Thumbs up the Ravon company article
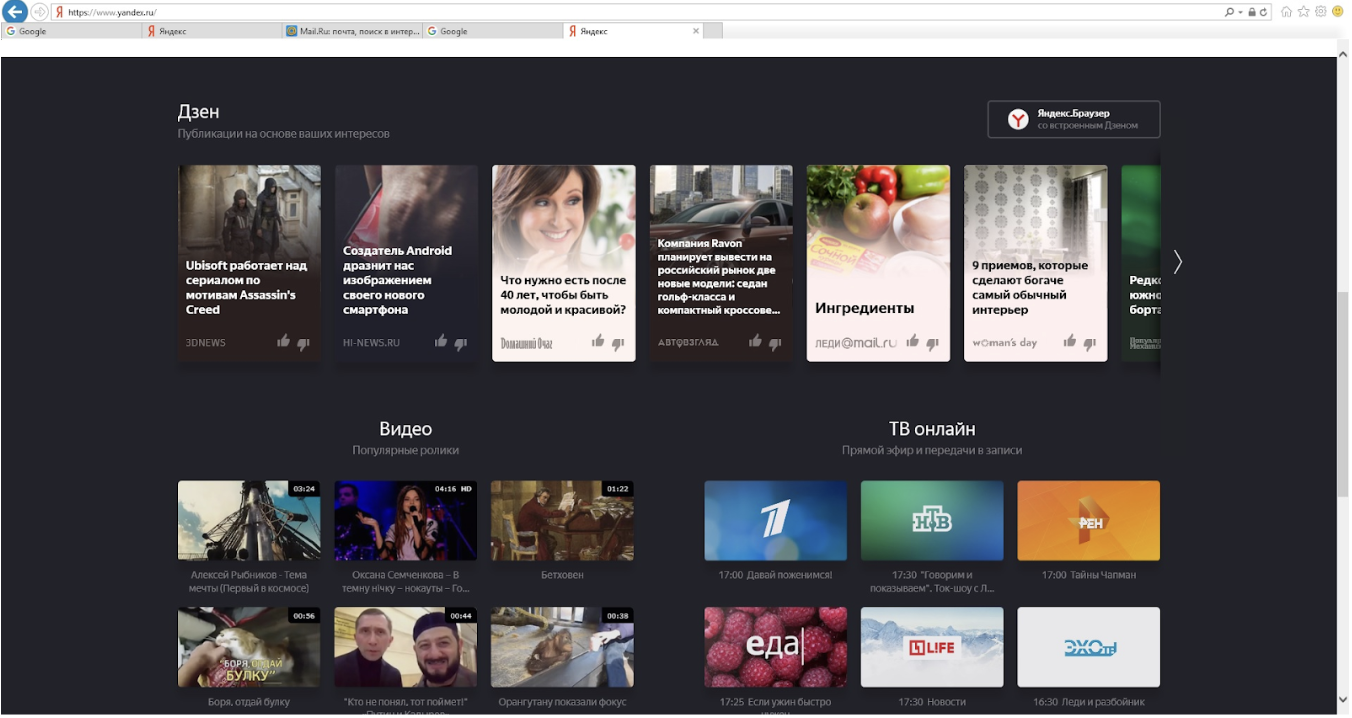The width and height of the screenshot is (1352, 718). 755,342
